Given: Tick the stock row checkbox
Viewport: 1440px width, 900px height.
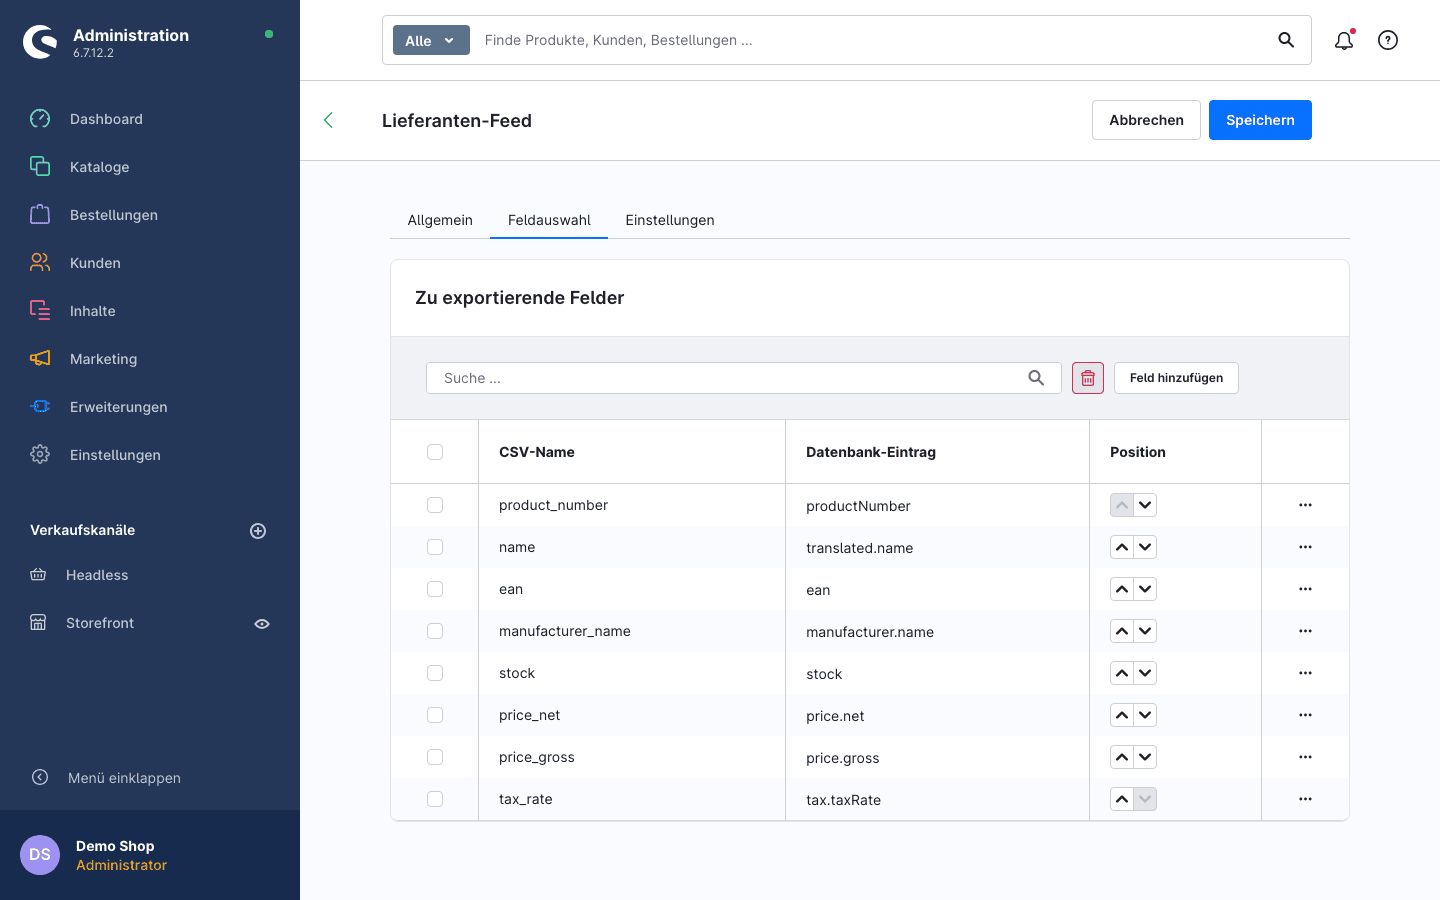Looking at the screenshot, I should tap(435, 673).
